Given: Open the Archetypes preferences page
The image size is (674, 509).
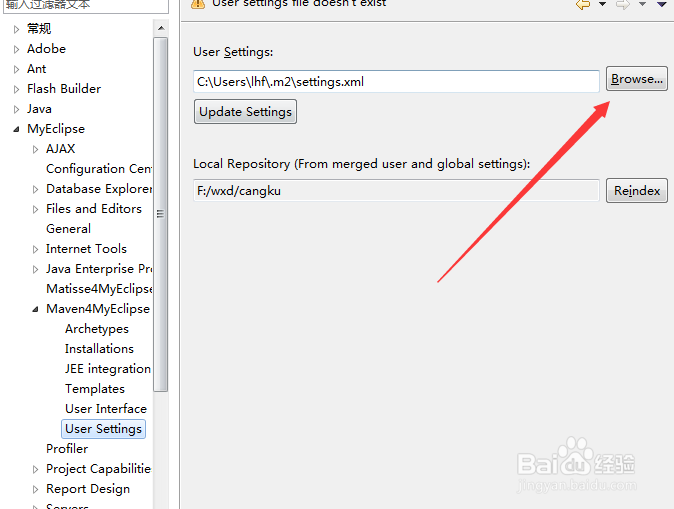Looking at the screenshot, I should [x=97, y=328].
